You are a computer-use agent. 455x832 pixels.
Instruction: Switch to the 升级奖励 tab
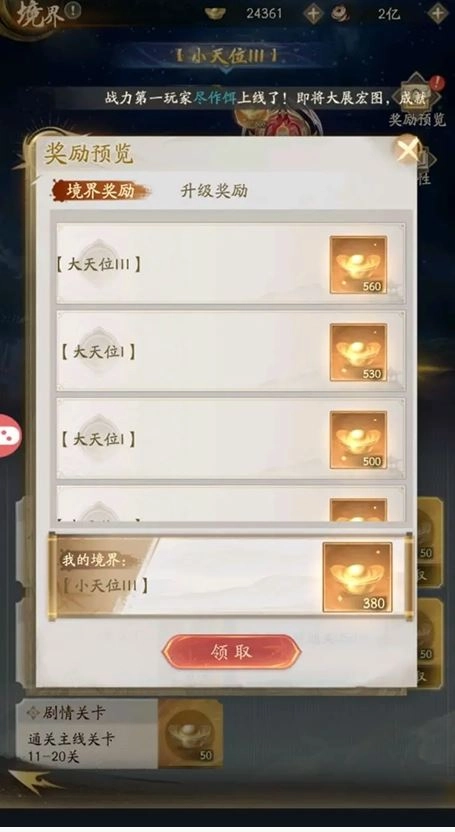(214, 190)
